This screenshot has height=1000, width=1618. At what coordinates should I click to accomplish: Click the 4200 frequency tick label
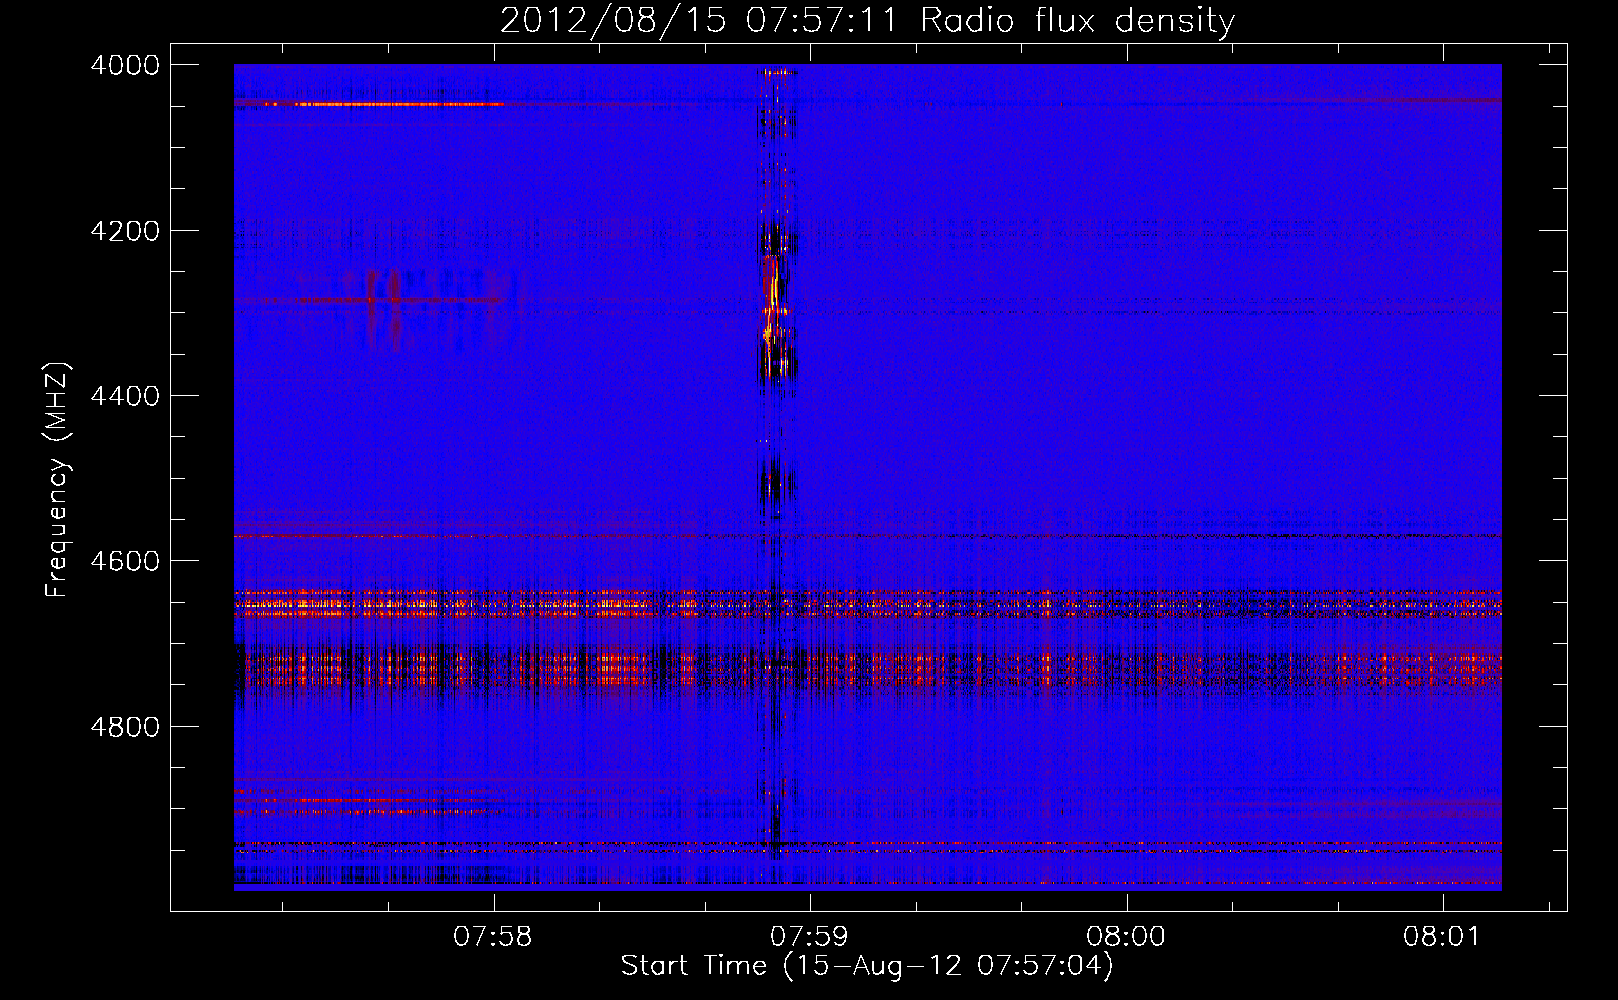coord(125,231)
